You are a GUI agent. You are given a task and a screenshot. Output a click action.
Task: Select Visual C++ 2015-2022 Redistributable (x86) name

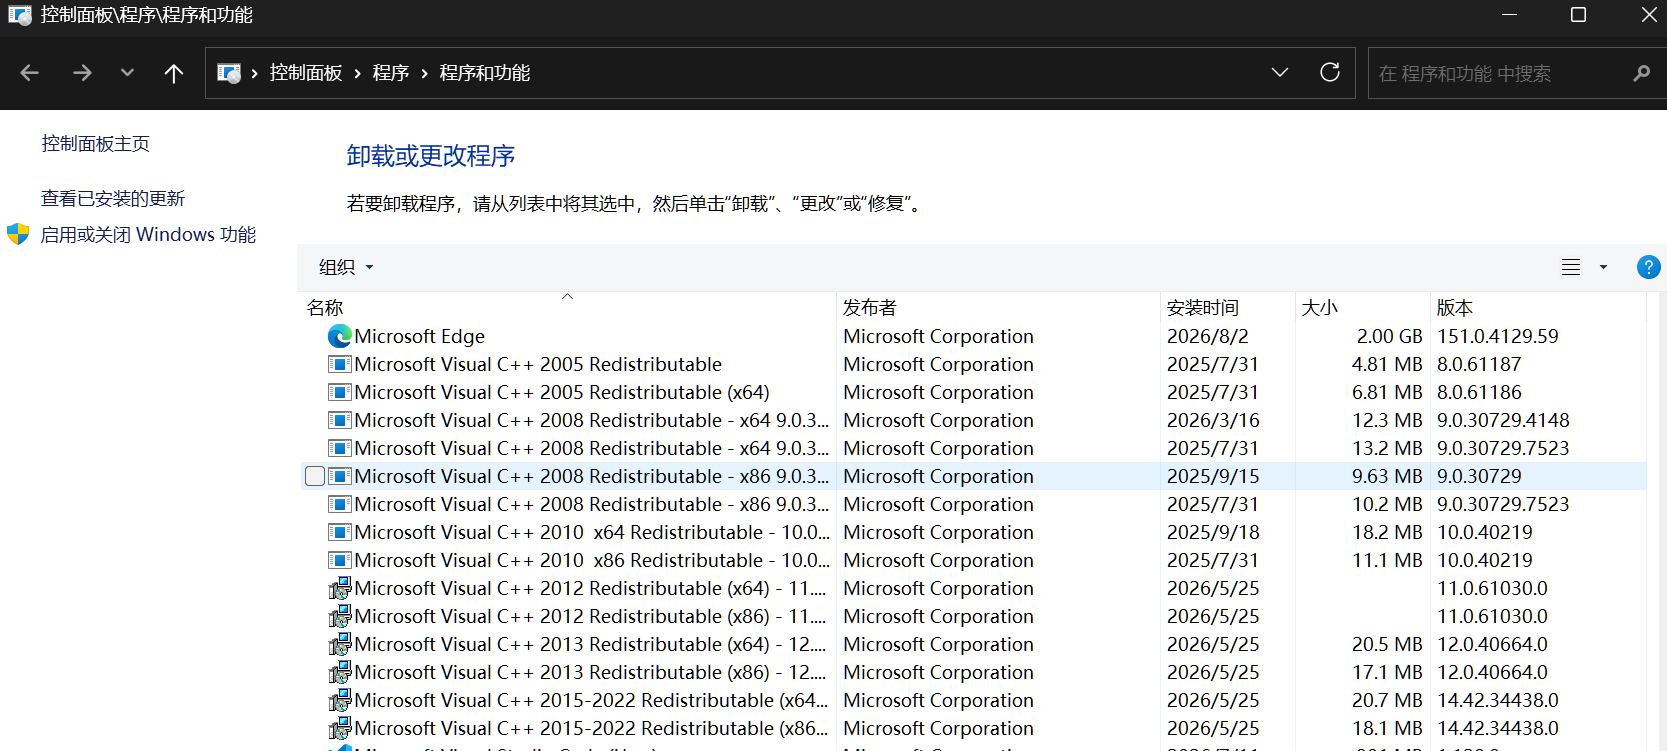click(591, 729)
